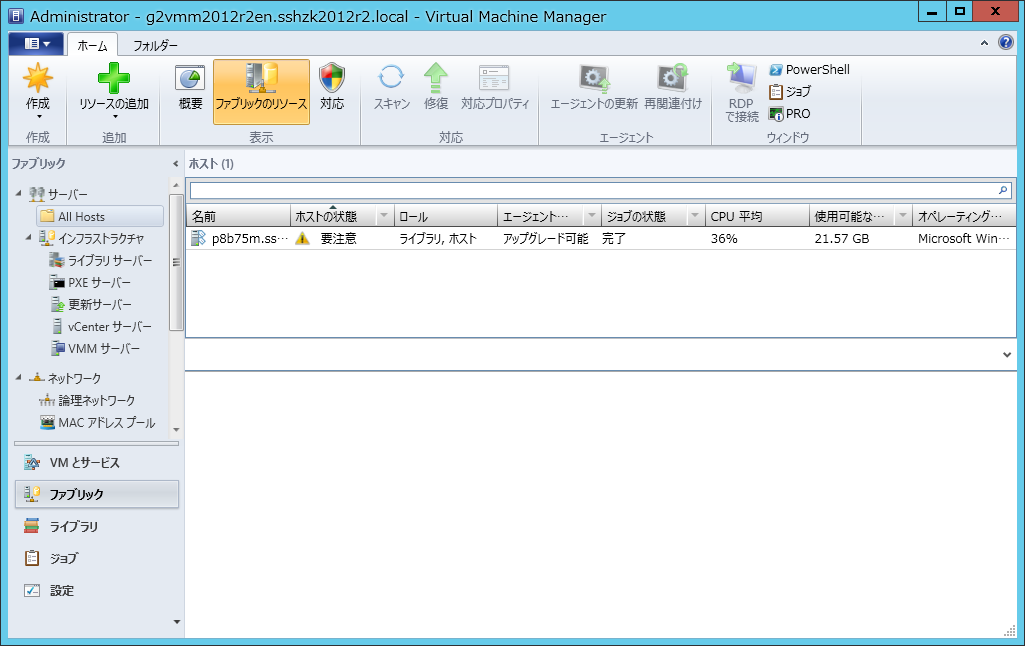Click the server icon beside host p8b75m

coord(198,238)
